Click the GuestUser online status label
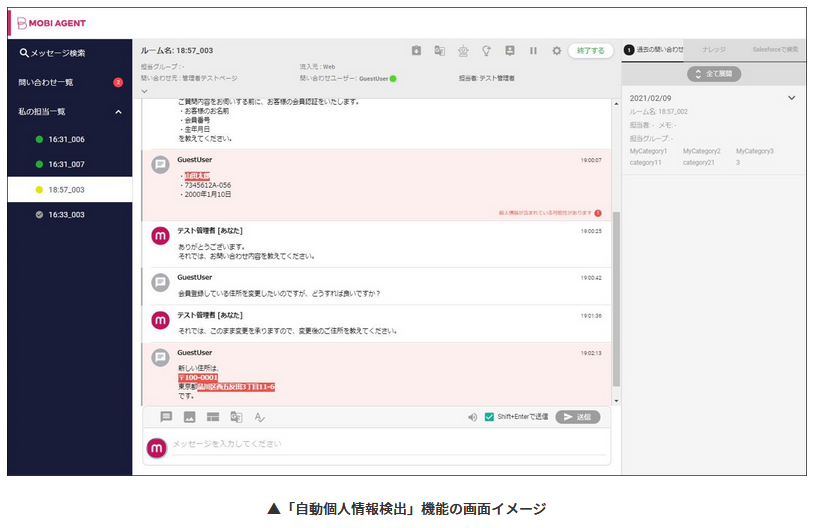Screen dimensions: 815x528 (374, 78)
